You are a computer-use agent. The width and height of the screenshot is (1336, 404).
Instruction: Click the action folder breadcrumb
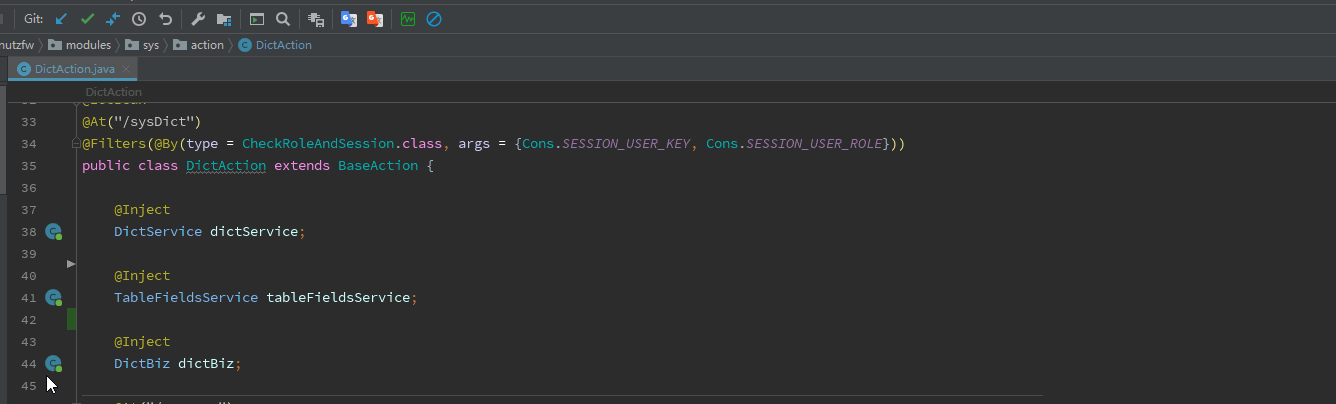click(x=198, y=45)
